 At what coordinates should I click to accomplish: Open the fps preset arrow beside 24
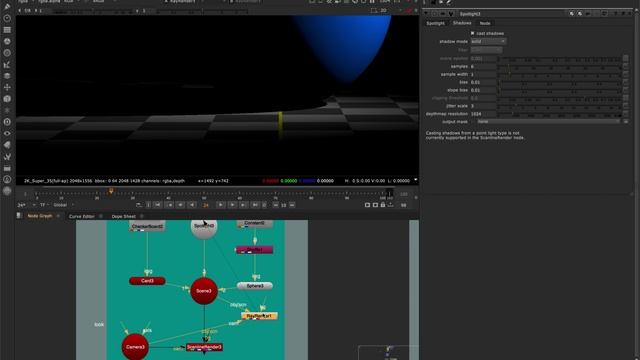(x=34, y=205)
